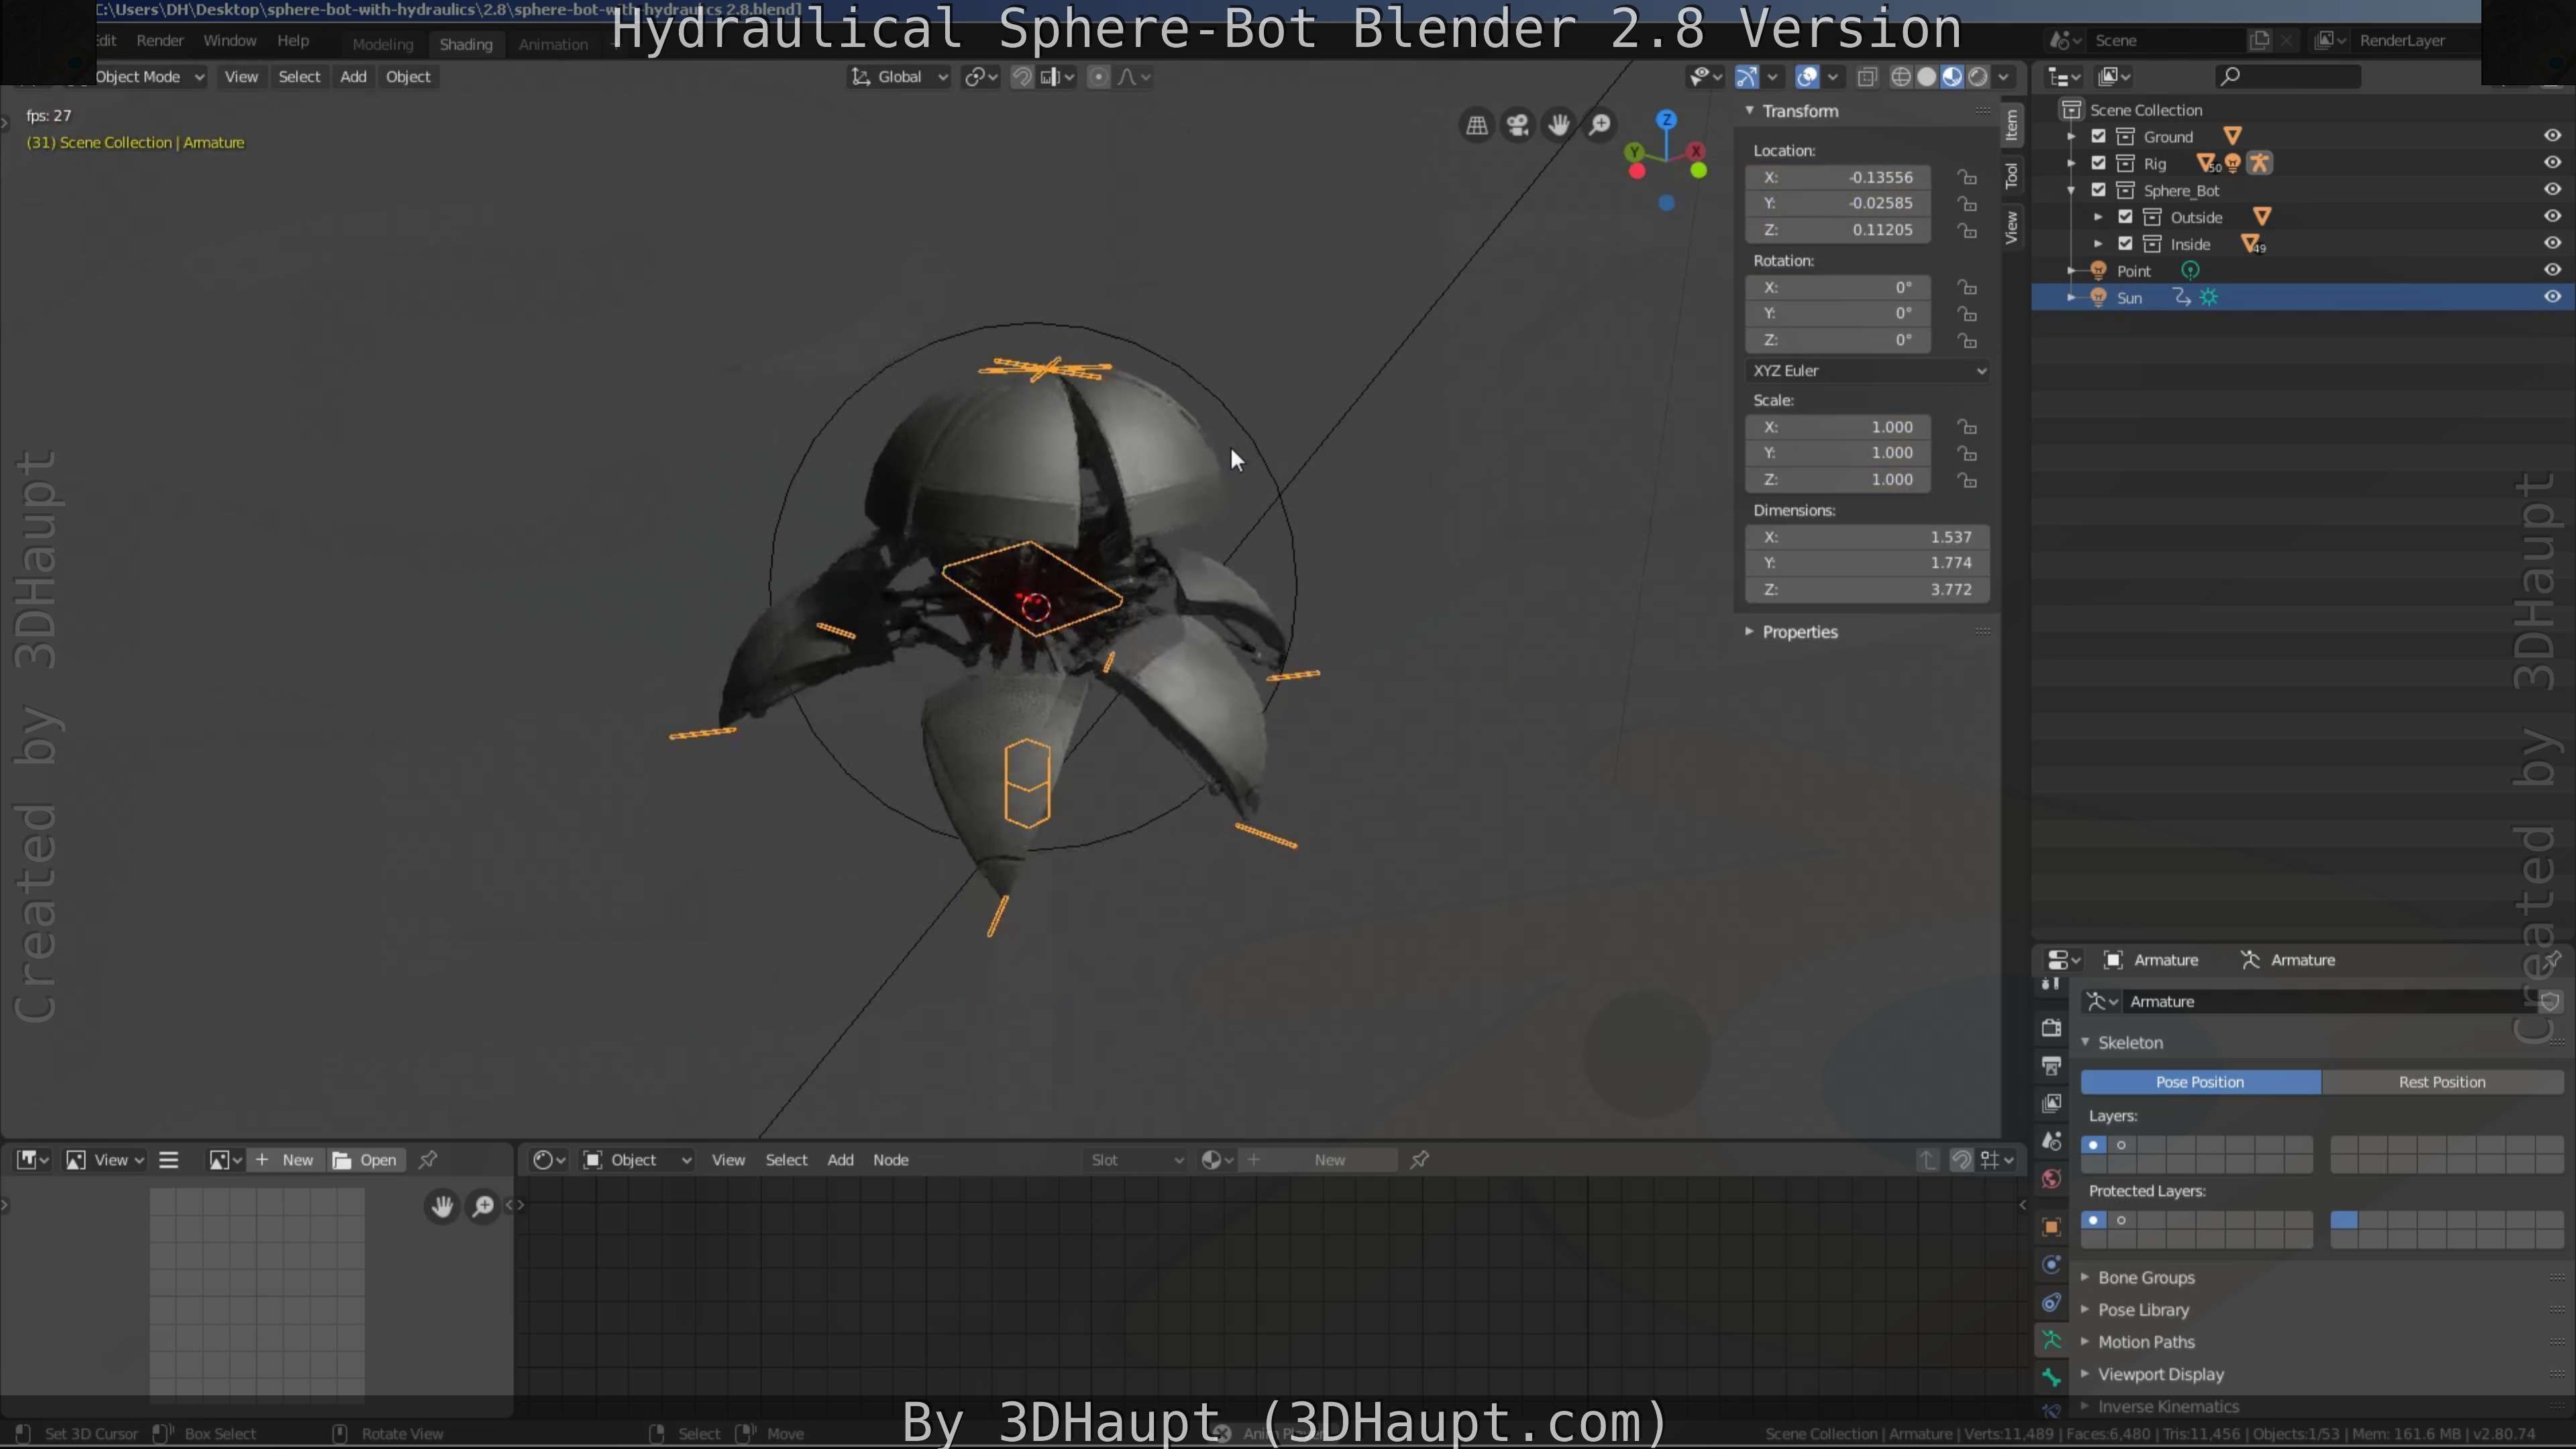Image resolution: width=2576 pixels, height=1449 pixels.
Task: Open the Render menu
Action: click(x=160, y=41)
